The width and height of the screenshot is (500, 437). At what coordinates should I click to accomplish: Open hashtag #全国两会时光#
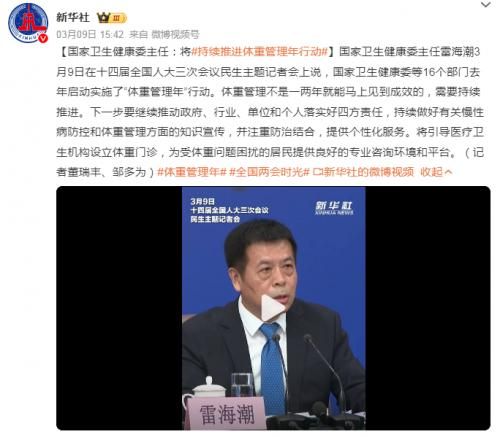pos(270,172)
